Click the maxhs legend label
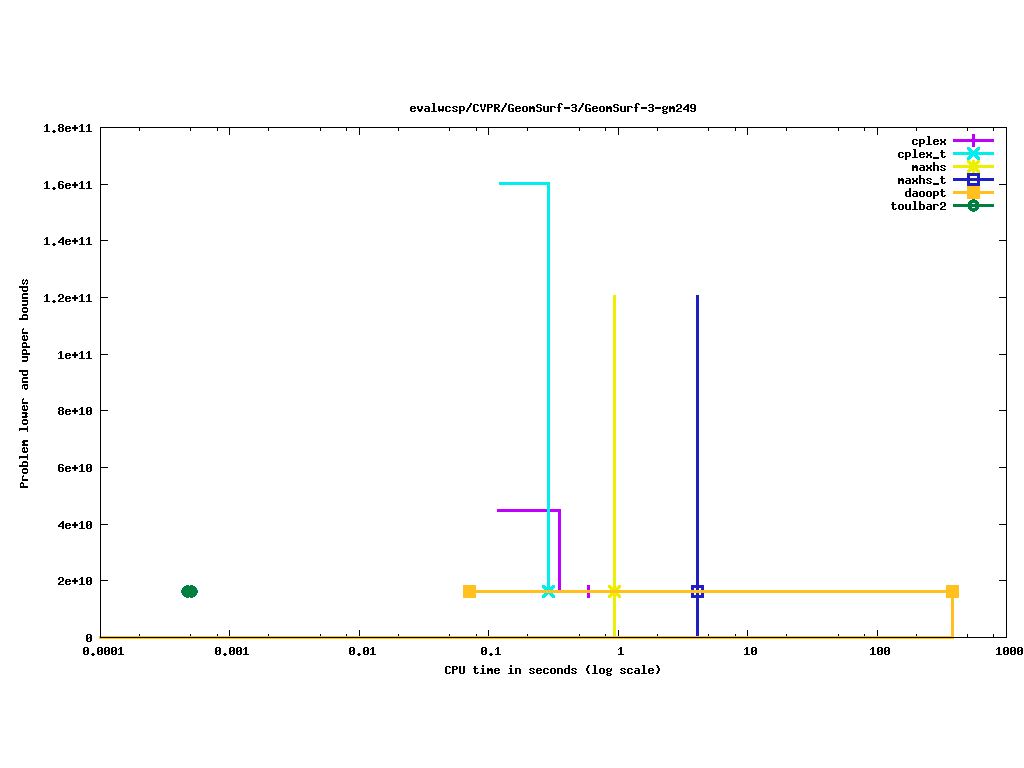Viewport: 1024px width, 768px height. (x=928, y=167)
